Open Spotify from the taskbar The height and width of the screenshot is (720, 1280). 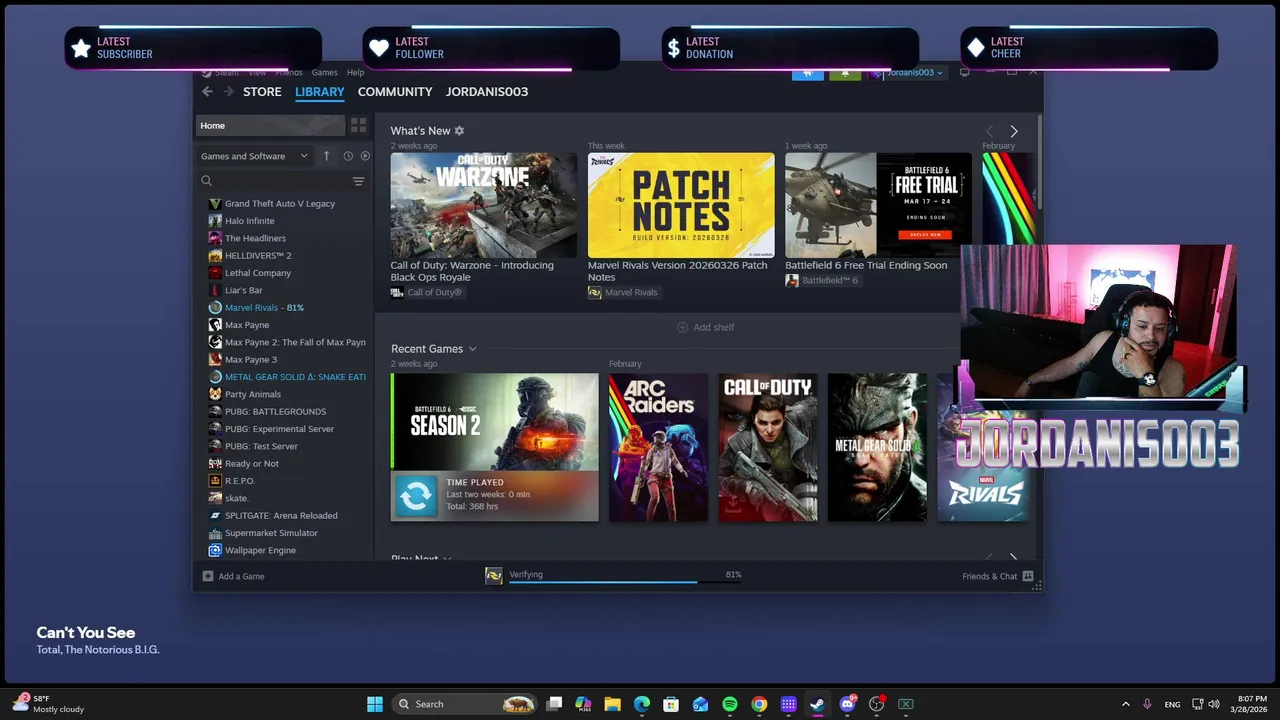[x=730, y=704]
